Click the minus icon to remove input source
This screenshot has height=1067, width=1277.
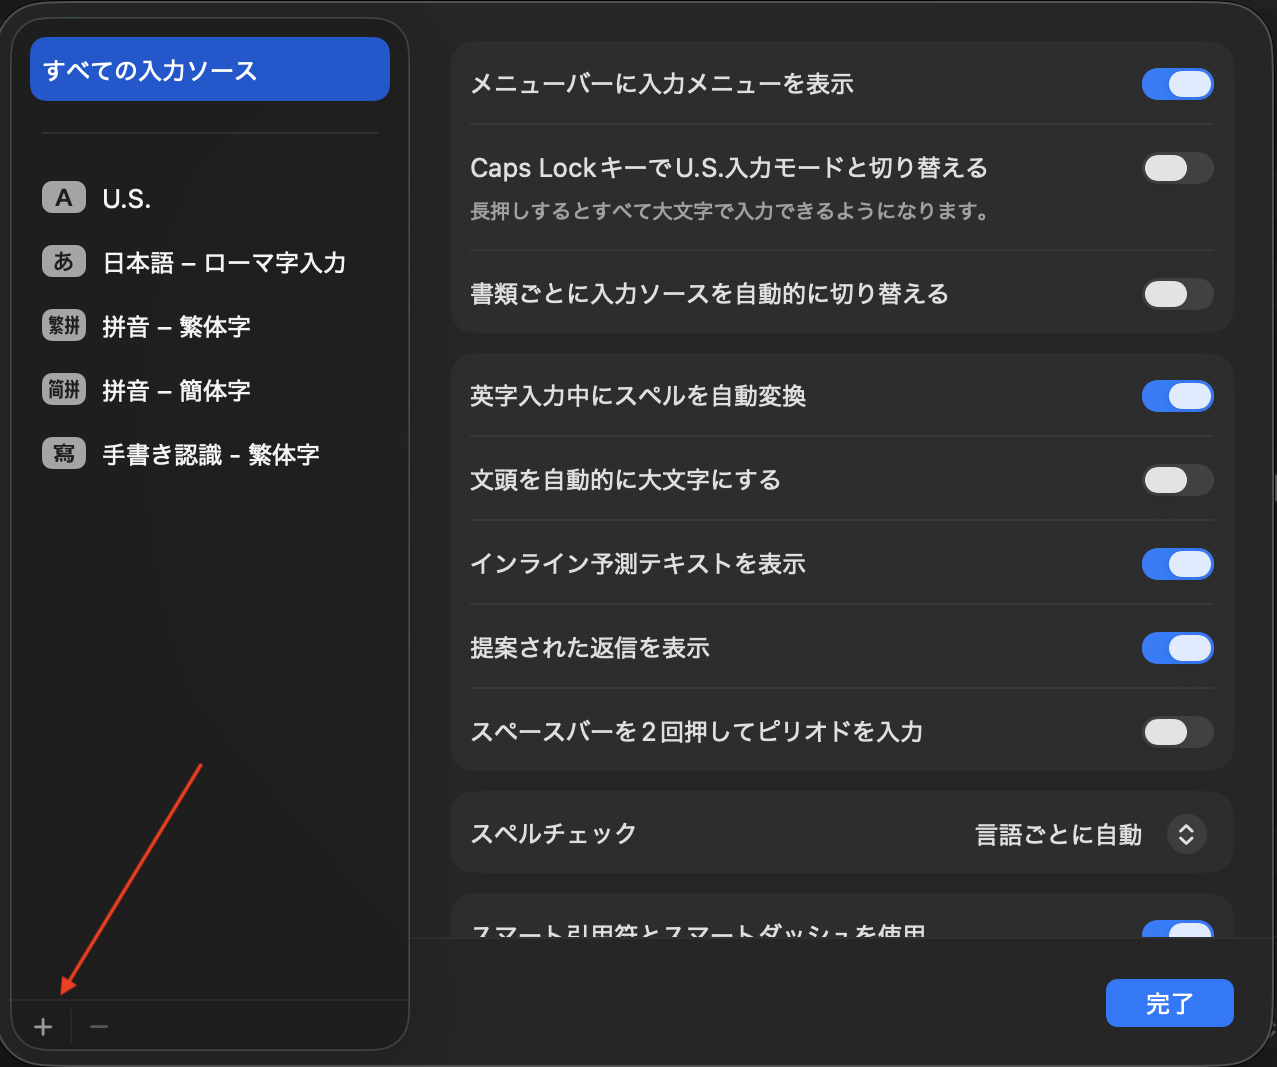tap(98, 1027)
